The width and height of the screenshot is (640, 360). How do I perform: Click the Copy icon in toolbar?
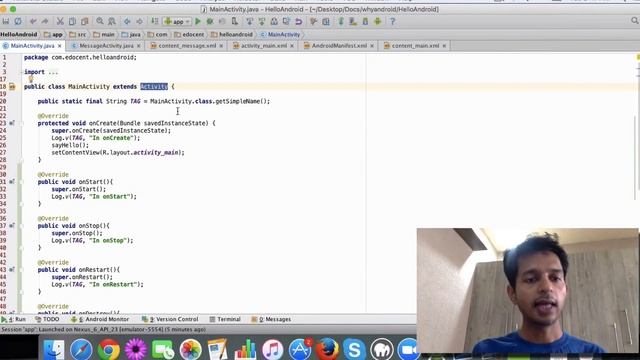tap(72, 21)
